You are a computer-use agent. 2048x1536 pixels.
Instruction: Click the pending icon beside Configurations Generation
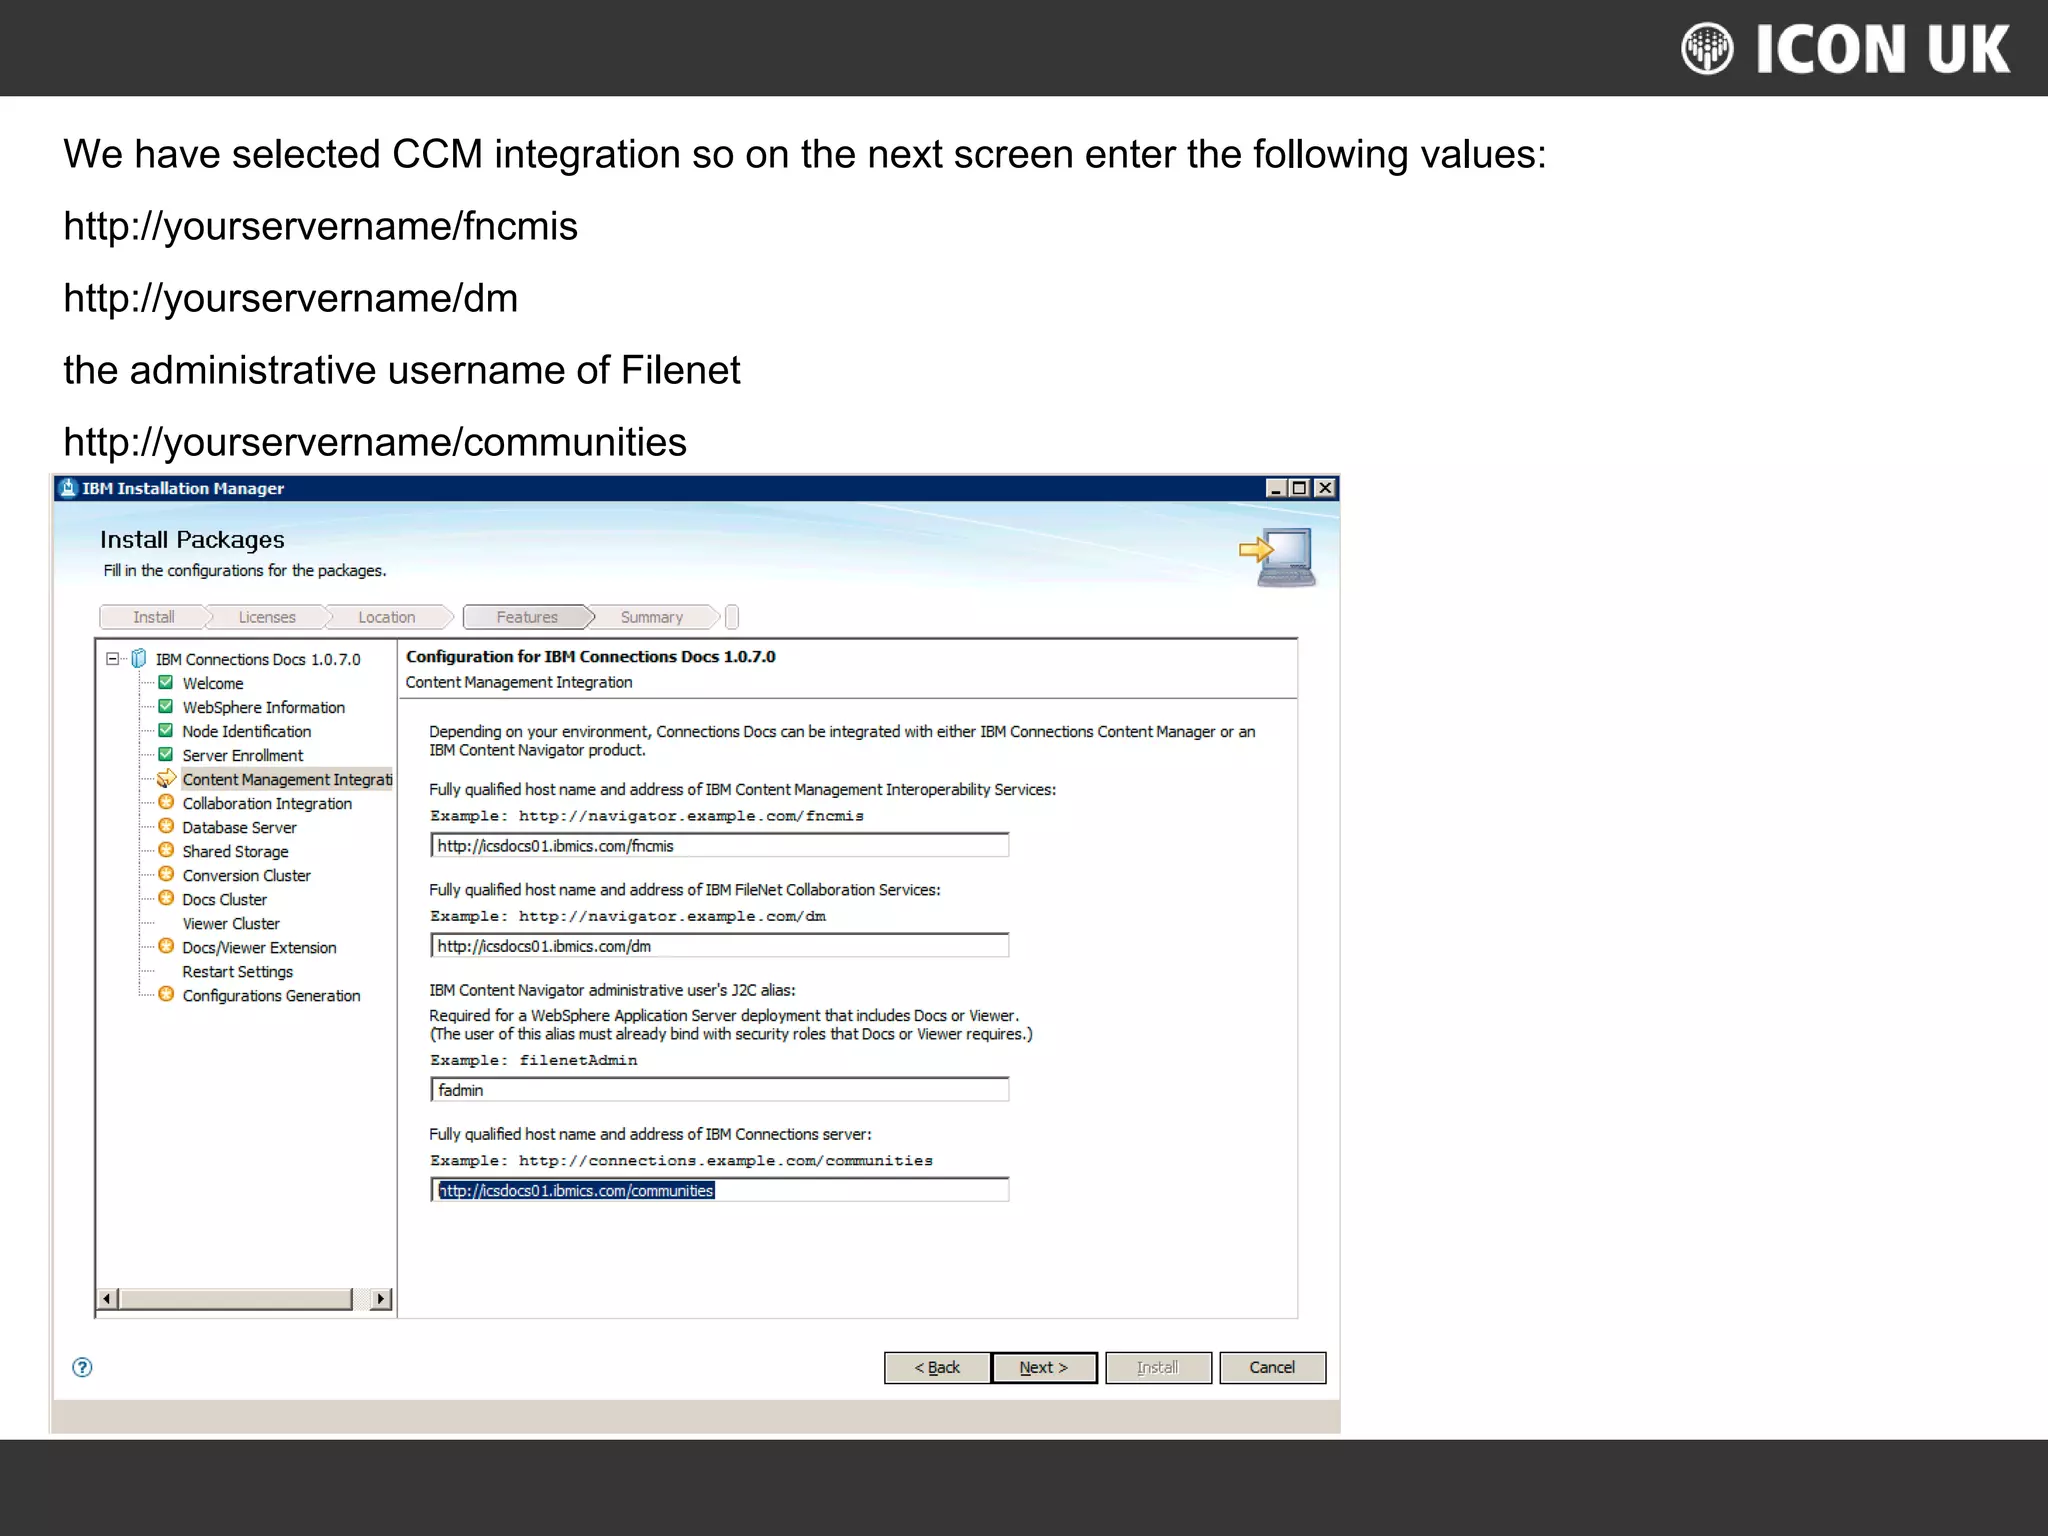point(166,994)
